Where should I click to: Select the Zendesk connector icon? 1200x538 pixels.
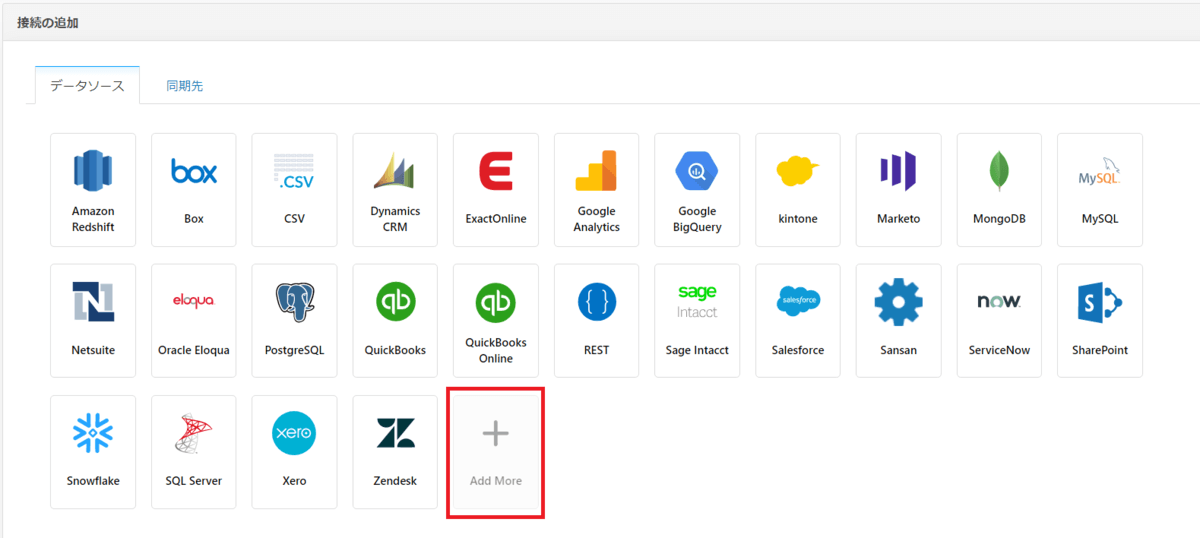pos(395,433)
